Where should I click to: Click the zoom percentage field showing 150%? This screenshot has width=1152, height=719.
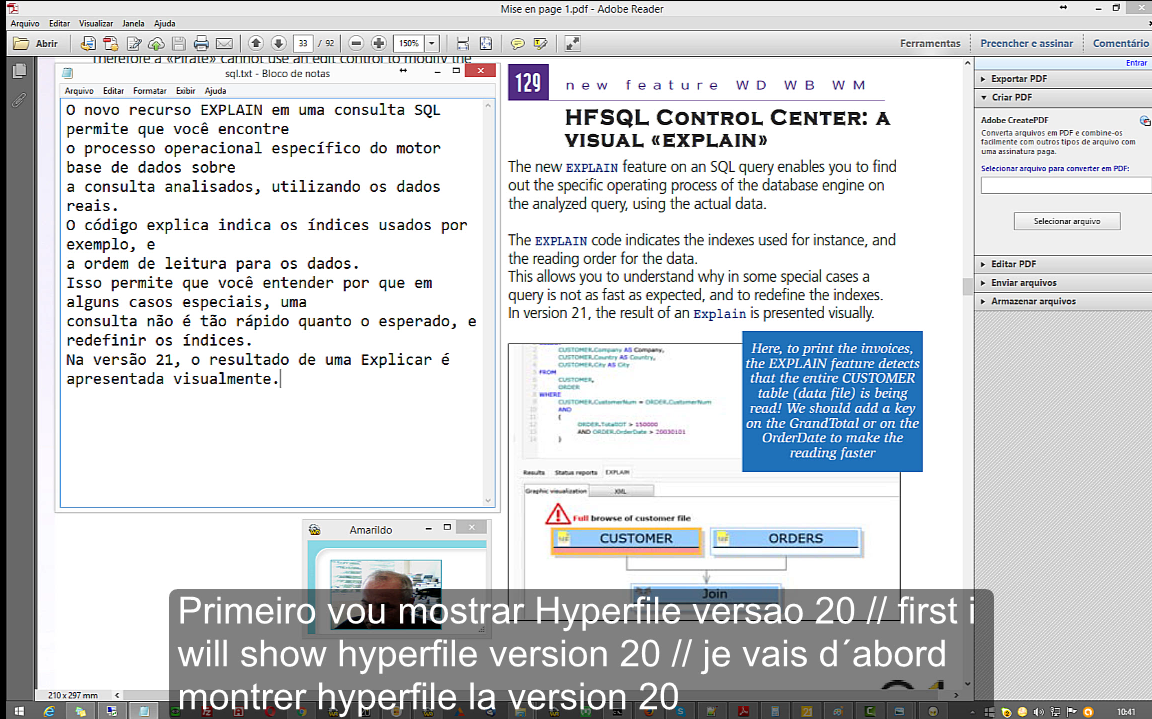tap(409, 43)
